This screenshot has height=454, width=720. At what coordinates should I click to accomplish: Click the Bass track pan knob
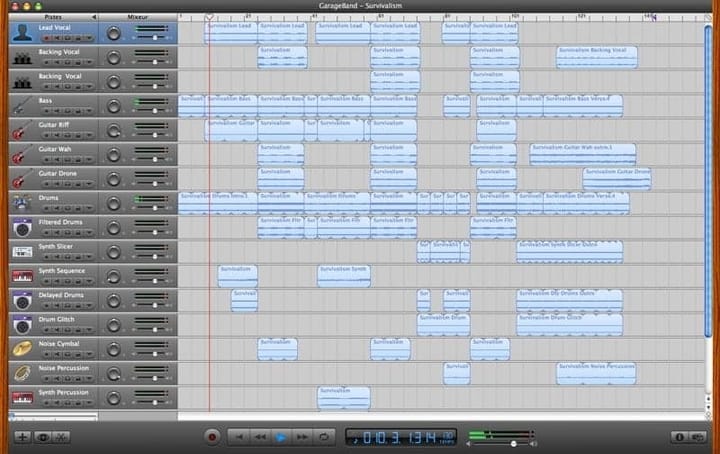pos(113,106)
